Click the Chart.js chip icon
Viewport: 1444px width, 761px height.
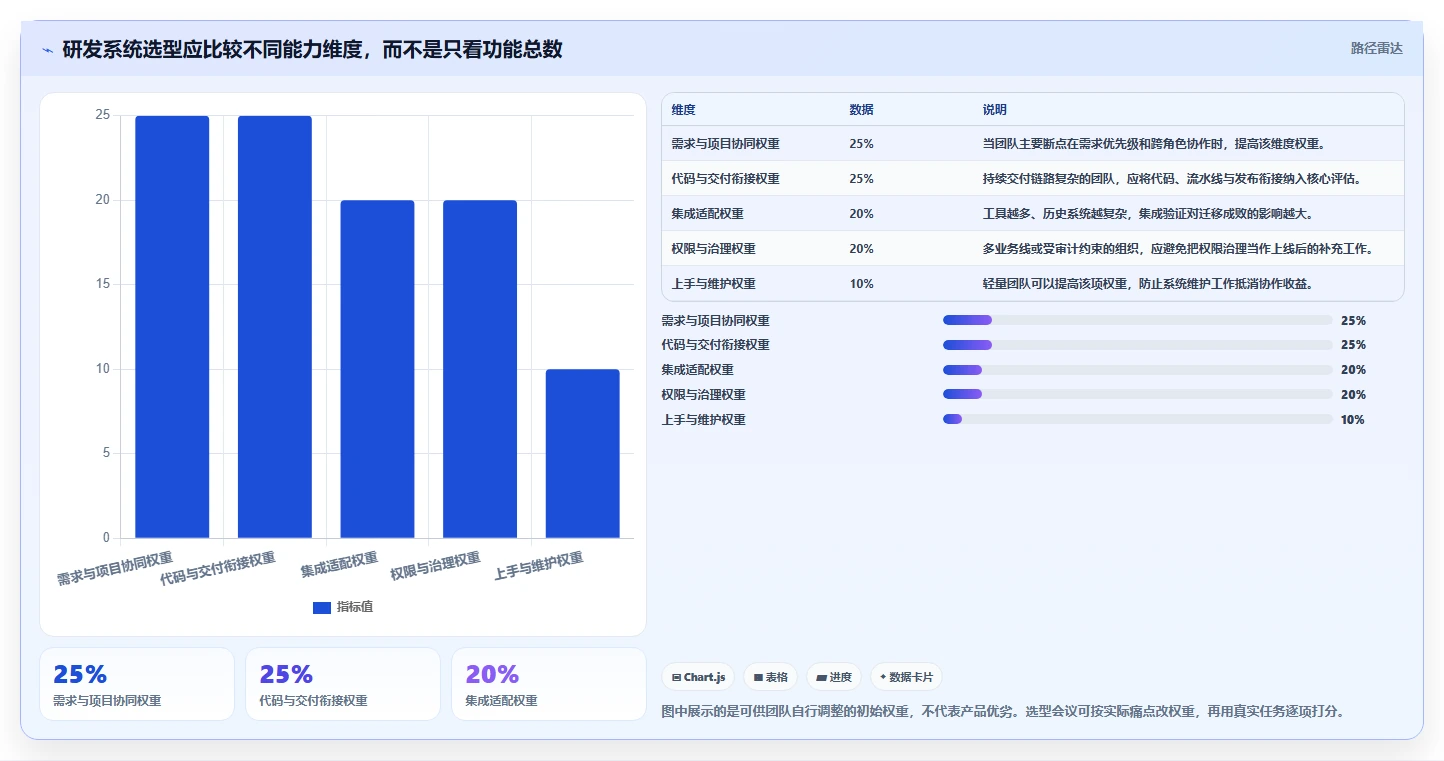click(x=676, y=677)
